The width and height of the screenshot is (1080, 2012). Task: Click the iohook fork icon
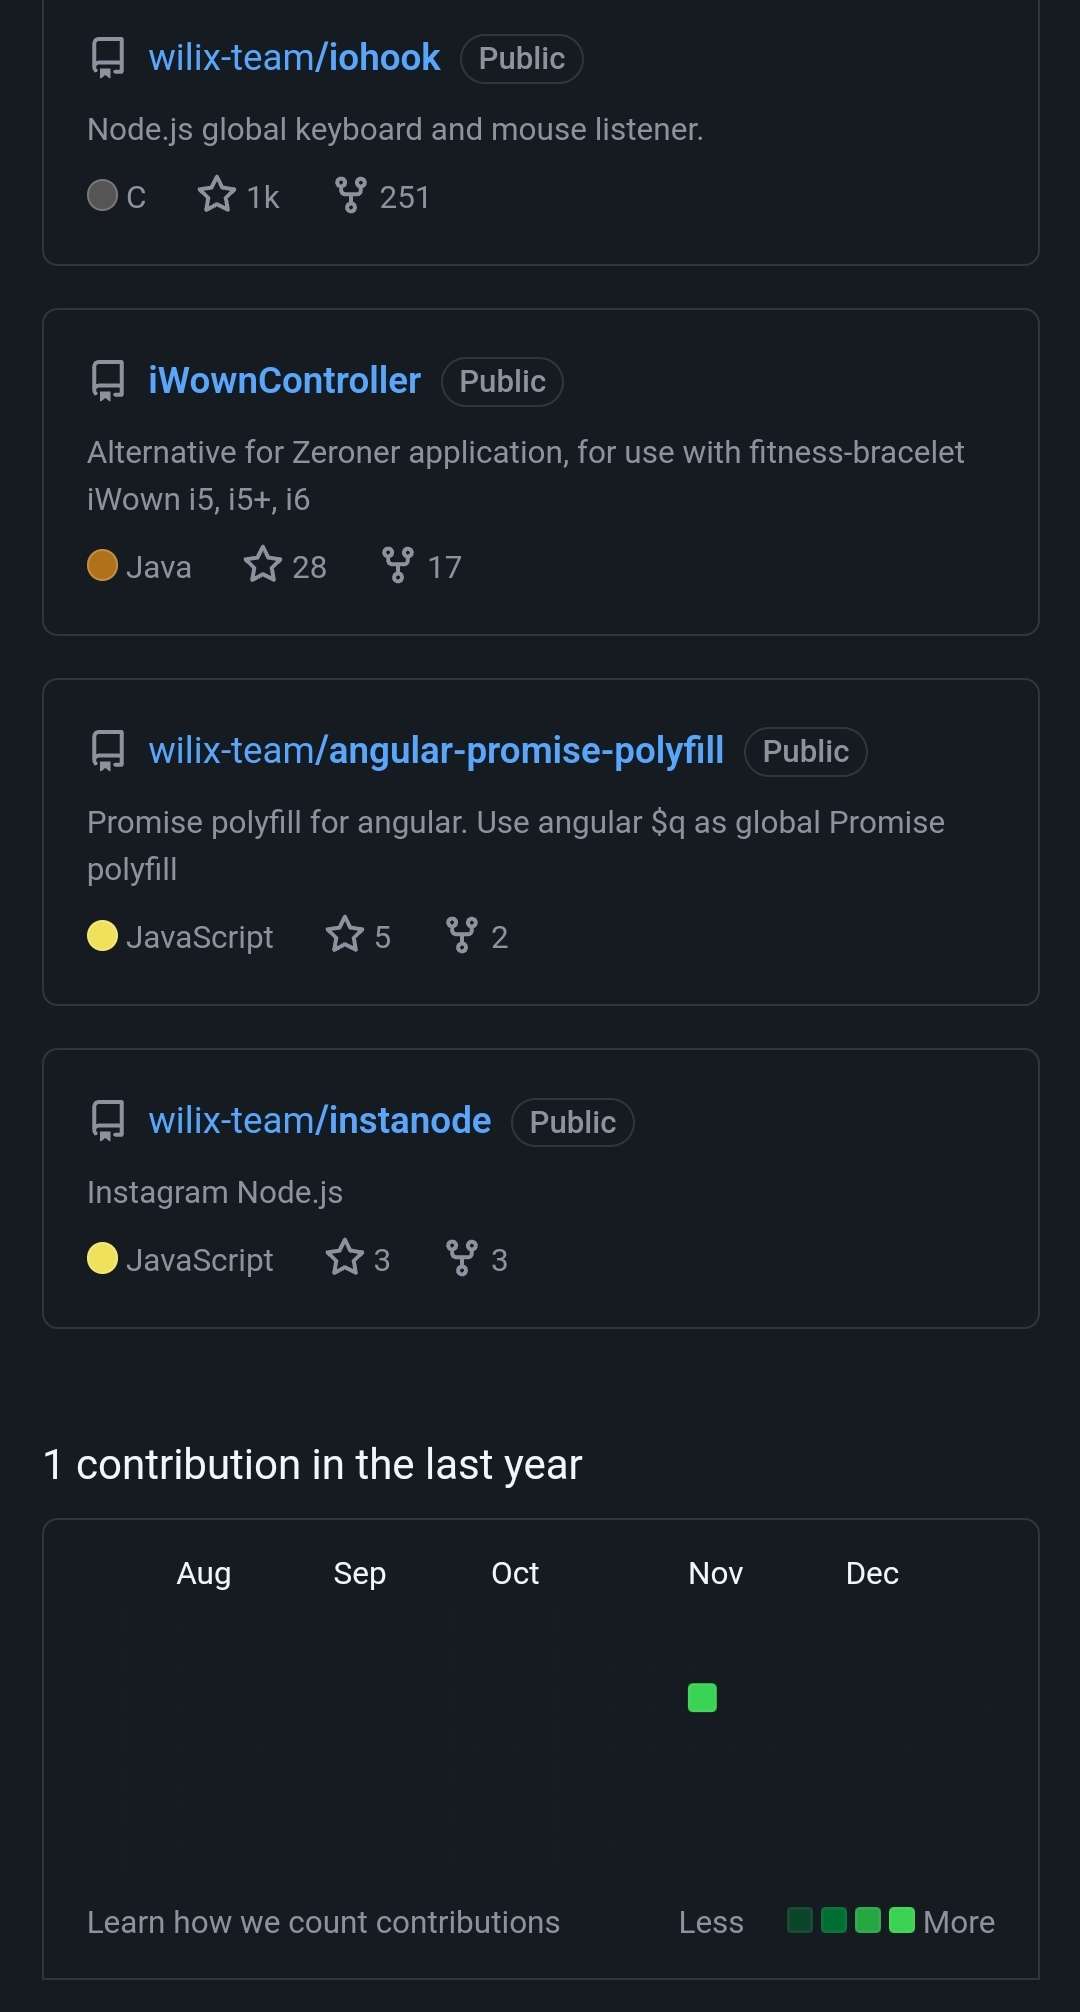[x=350, y=195]
